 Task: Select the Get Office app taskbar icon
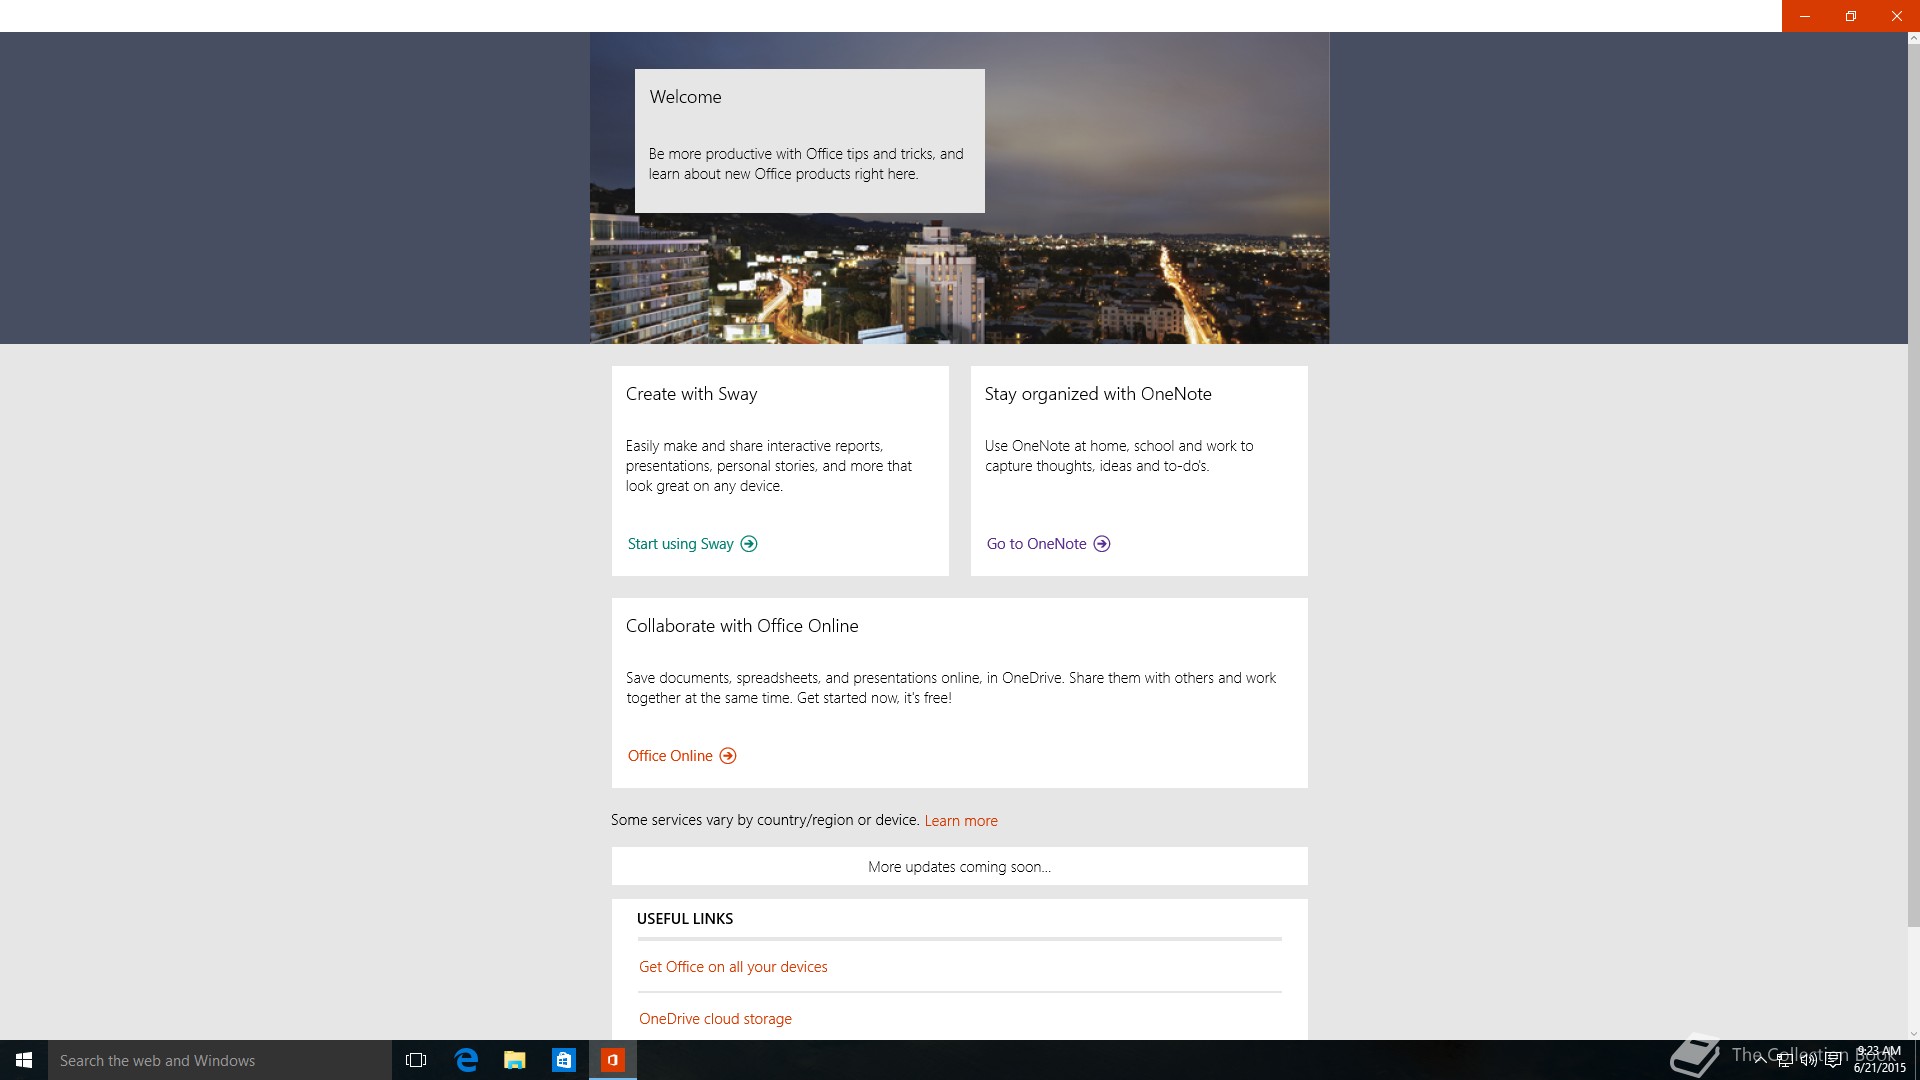coord(613,1060)
